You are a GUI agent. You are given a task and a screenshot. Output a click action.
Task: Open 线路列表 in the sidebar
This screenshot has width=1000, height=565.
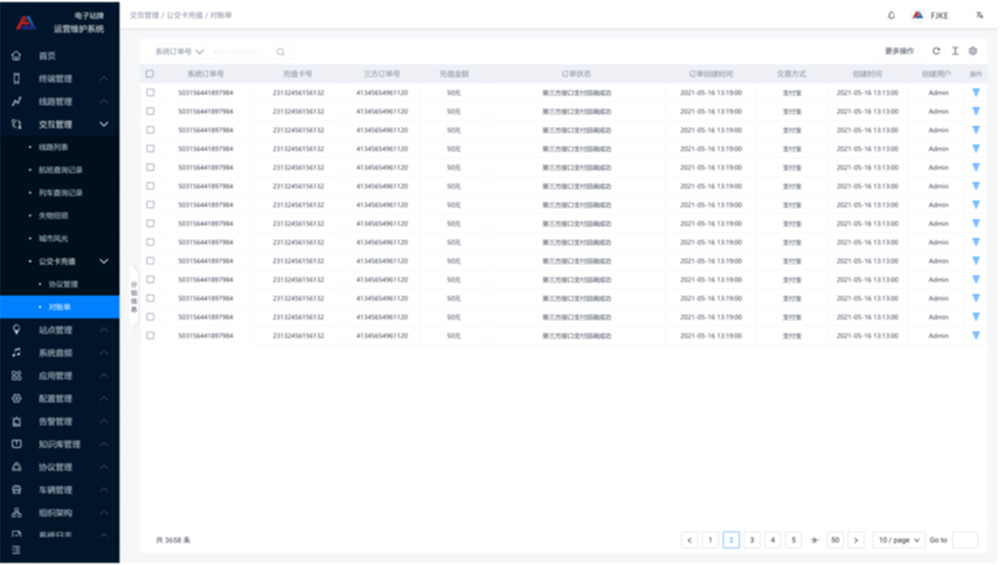[x=54, y=147]
